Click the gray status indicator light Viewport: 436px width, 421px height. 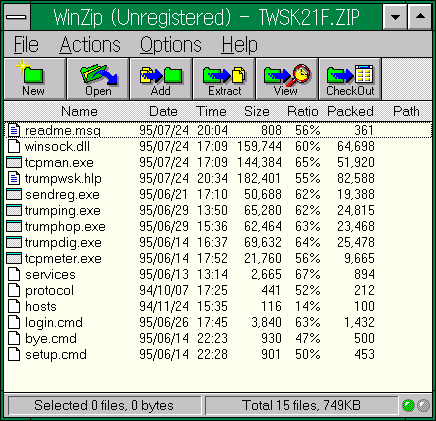point(423,406)
